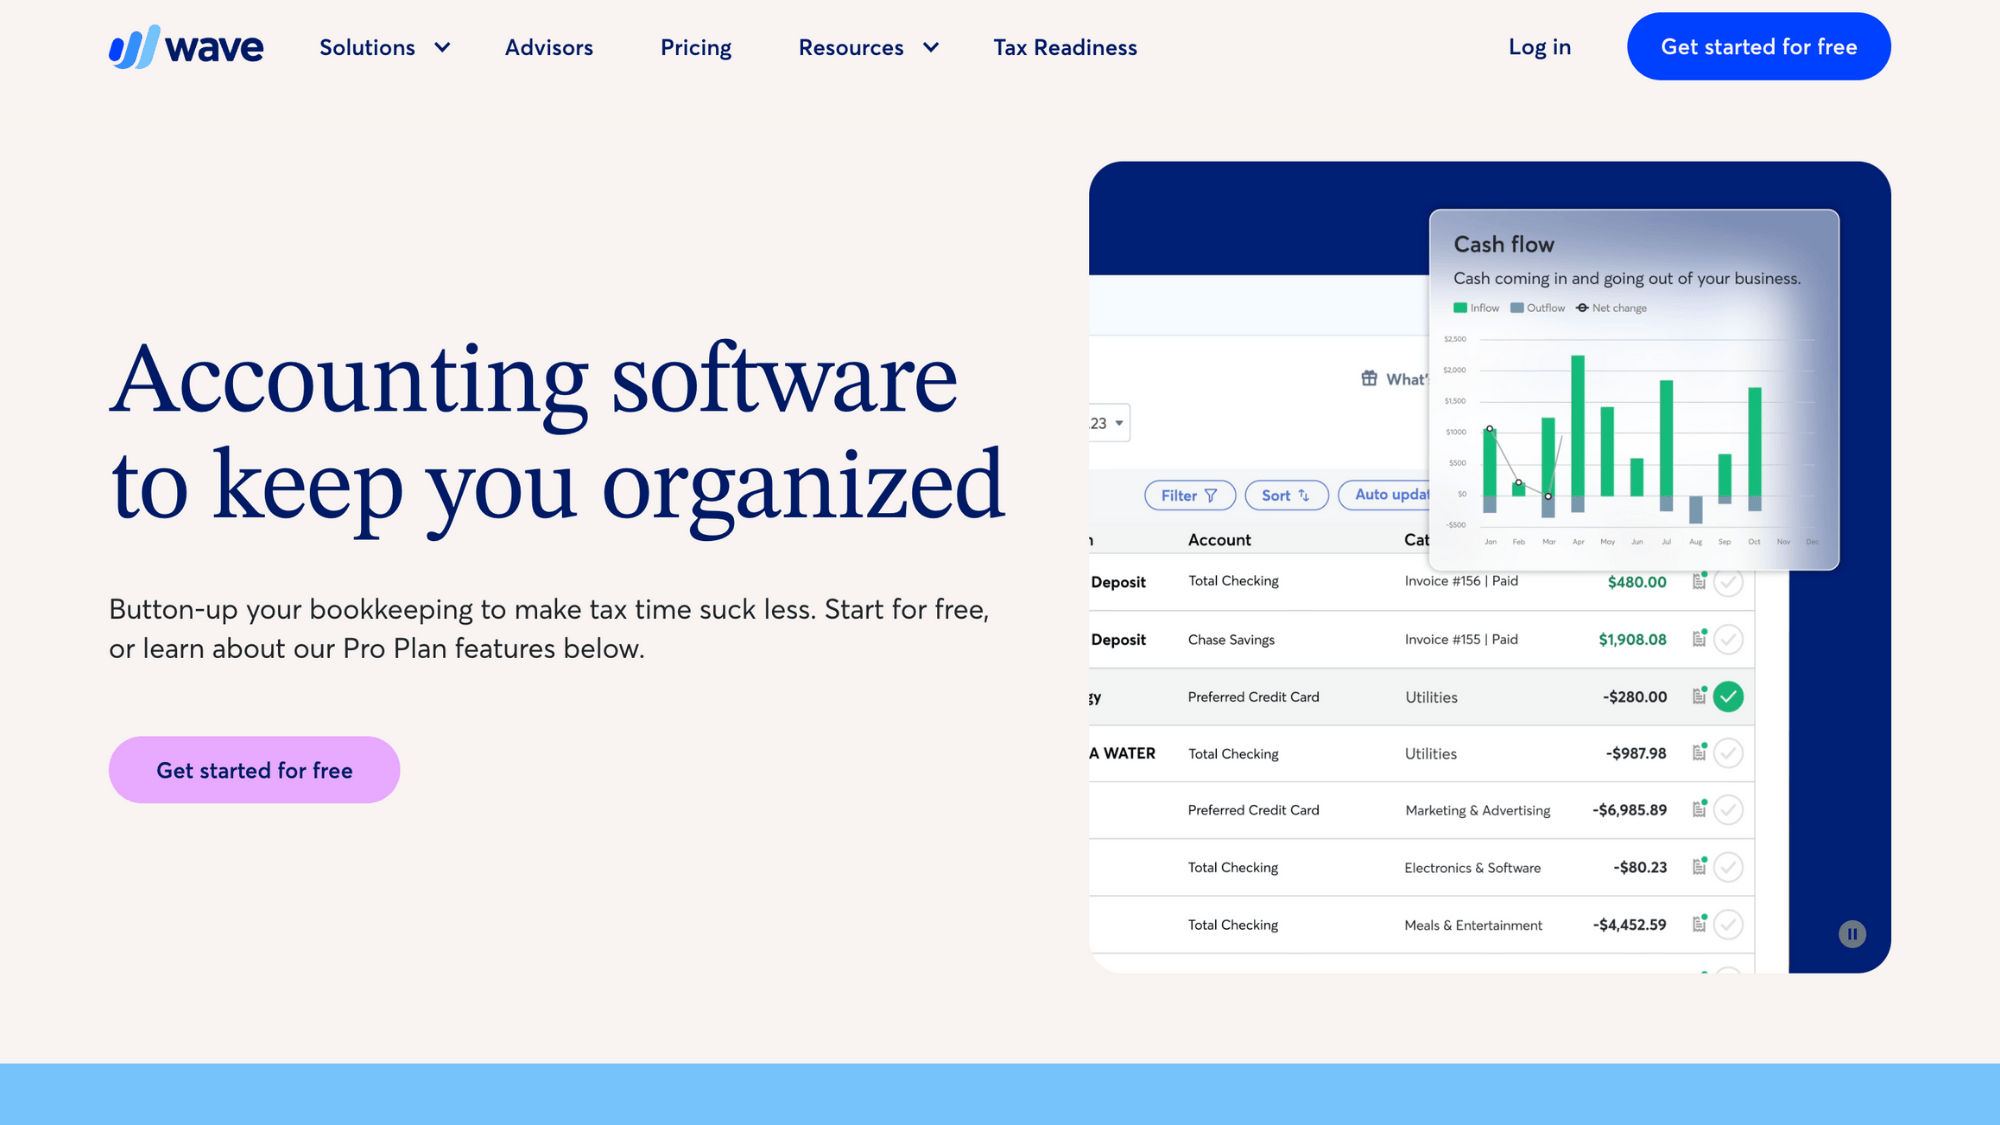Click the receipt icon on the Invoice #156 row
The width and height of the screenshot is (2000, 1125).
[x=1698, y=581]
